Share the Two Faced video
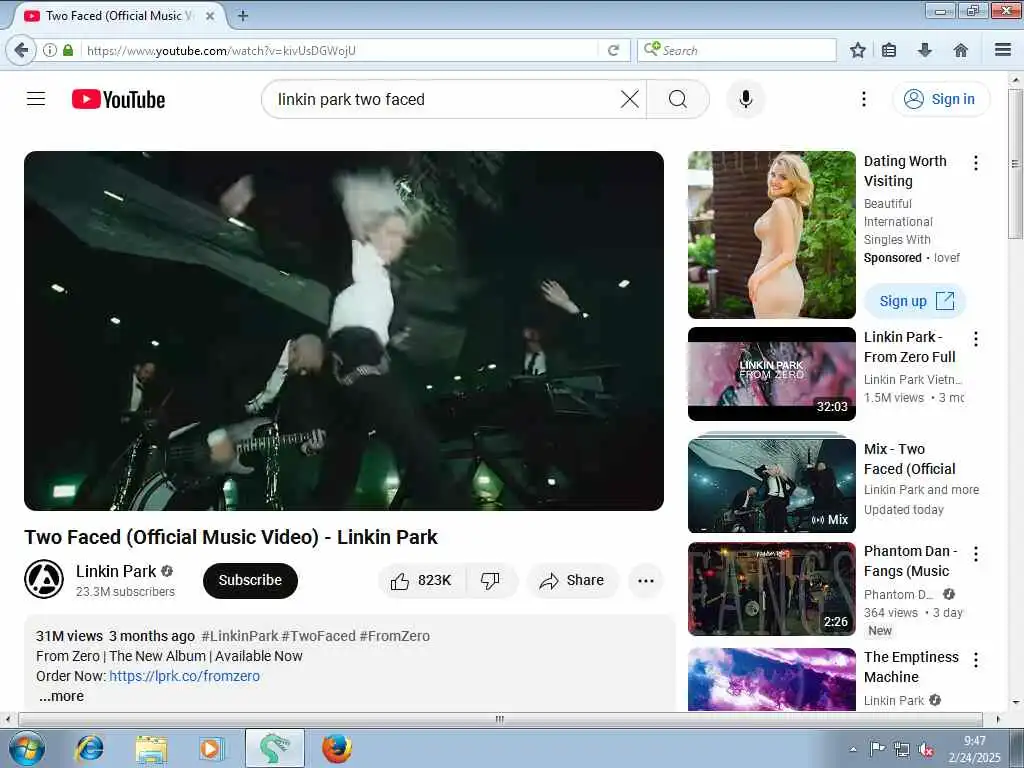This screenshot has width=1024, height=768. pyautogui.click(x=572, y=580)
